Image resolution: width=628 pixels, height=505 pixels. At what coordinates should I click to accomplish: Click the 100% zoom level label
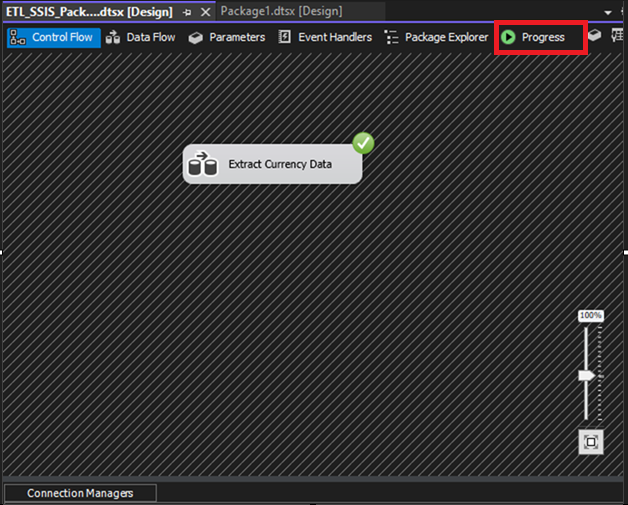coord(591,315)
